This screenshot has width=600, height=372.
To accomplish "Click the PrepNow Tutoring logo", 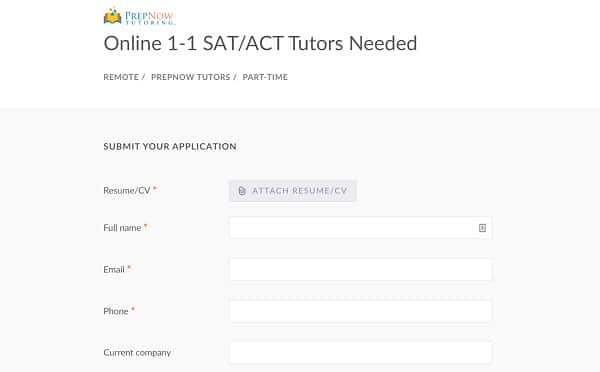I will pos(139,16).
